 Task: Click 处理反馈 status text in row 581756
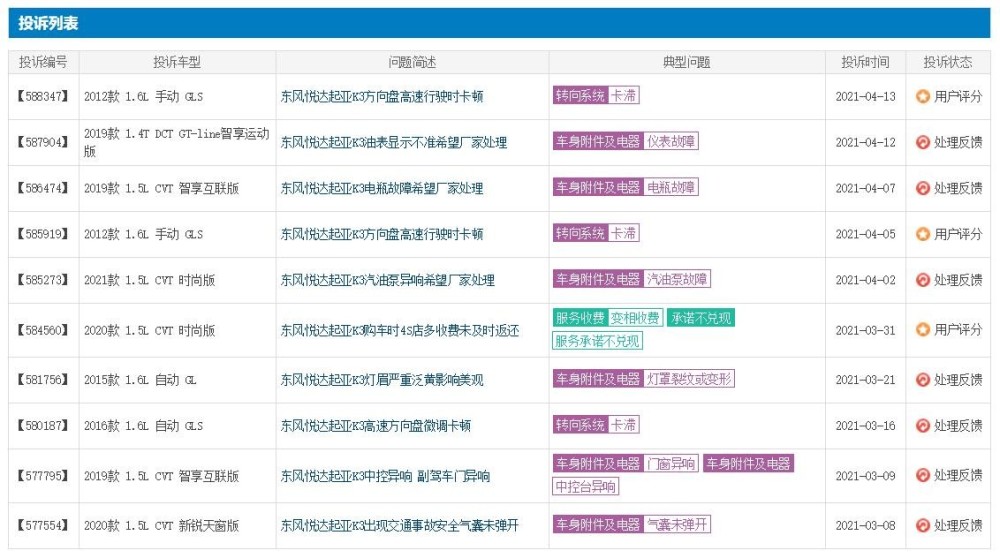958,380
